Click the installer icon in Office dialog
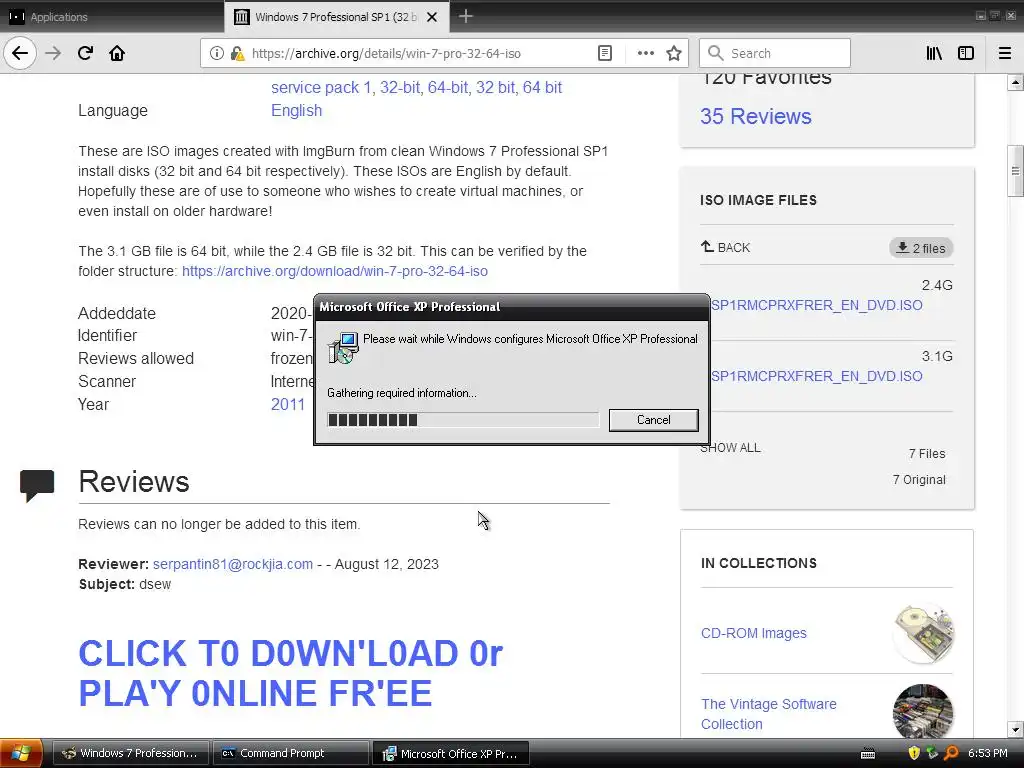This screenshot has height=768, width=1024. 343,348
